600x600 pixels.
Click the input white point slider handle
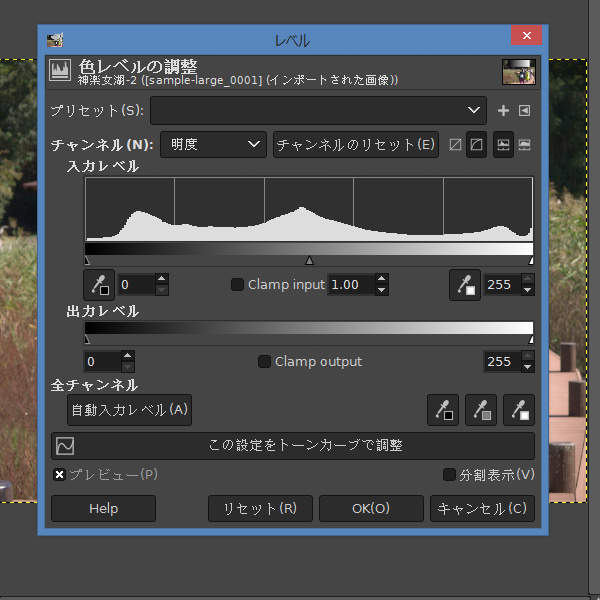click(x=531, y=261)
